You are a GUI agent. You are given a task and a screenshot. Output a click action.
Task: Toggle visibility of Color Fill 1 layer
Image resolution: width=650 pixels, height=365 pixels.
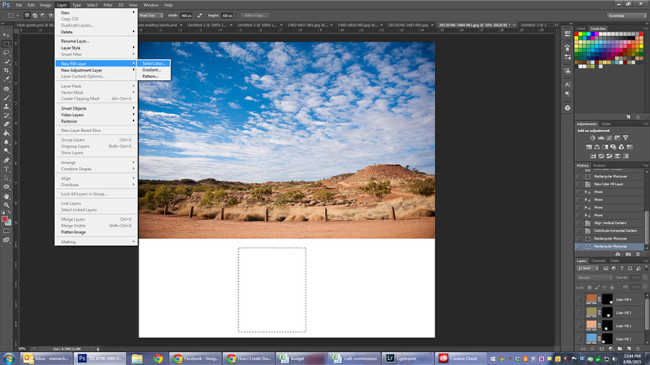pos(580,339)
